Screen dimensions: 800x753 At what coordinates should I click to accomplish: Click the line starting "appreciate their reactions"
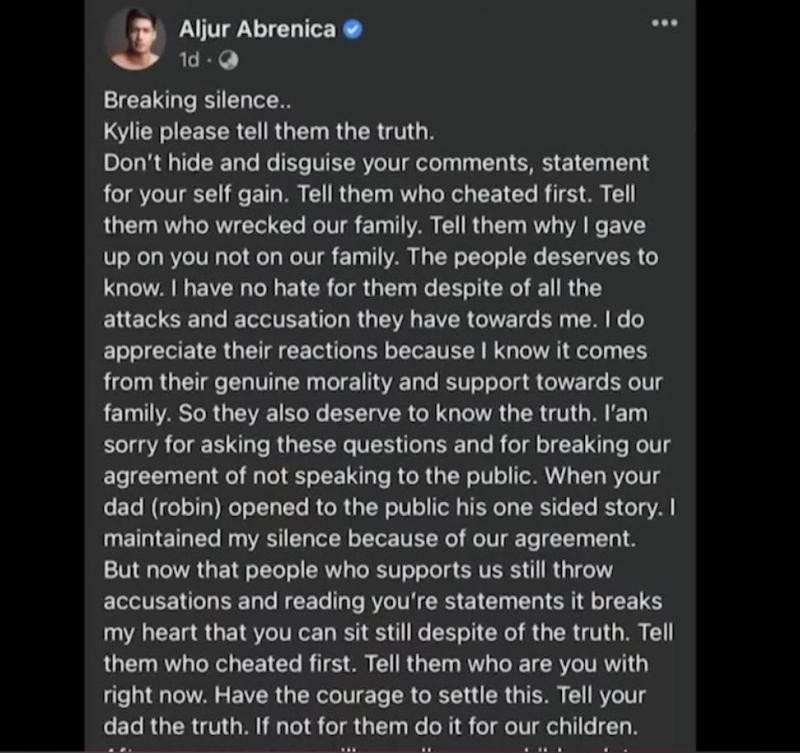pos(375,351)
